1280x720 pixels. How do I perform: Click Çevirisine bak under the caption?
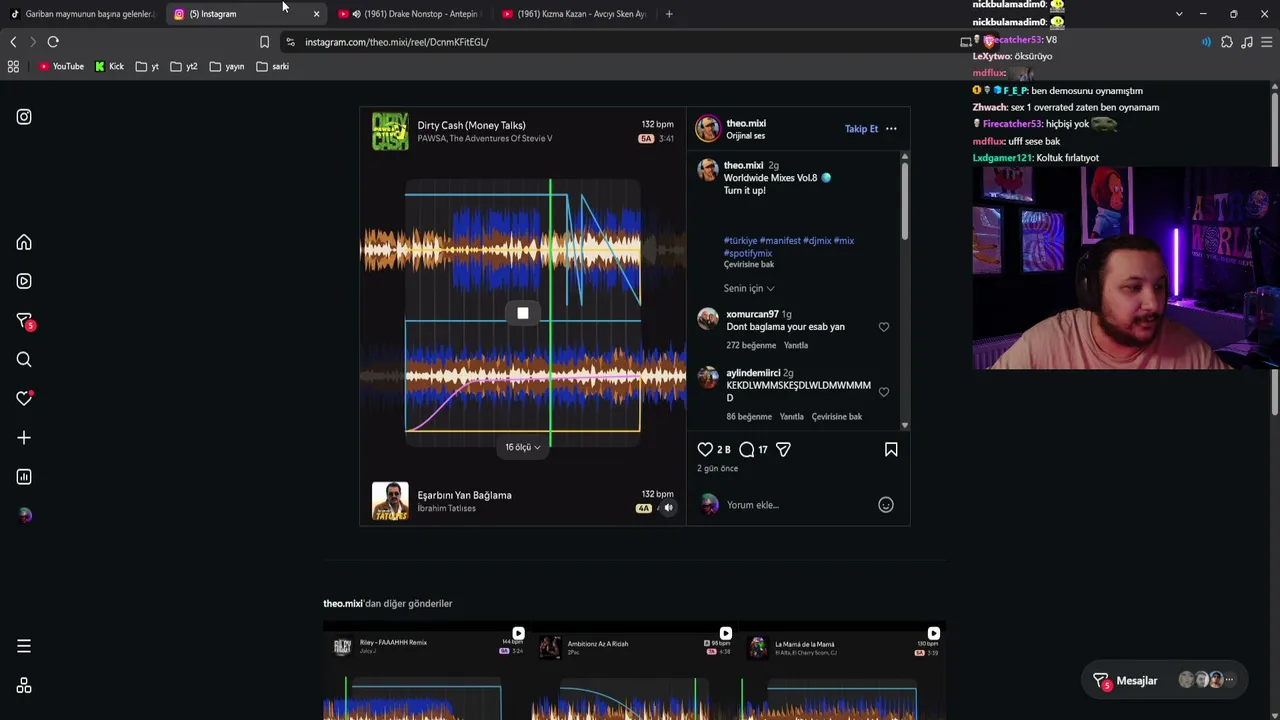749,265
